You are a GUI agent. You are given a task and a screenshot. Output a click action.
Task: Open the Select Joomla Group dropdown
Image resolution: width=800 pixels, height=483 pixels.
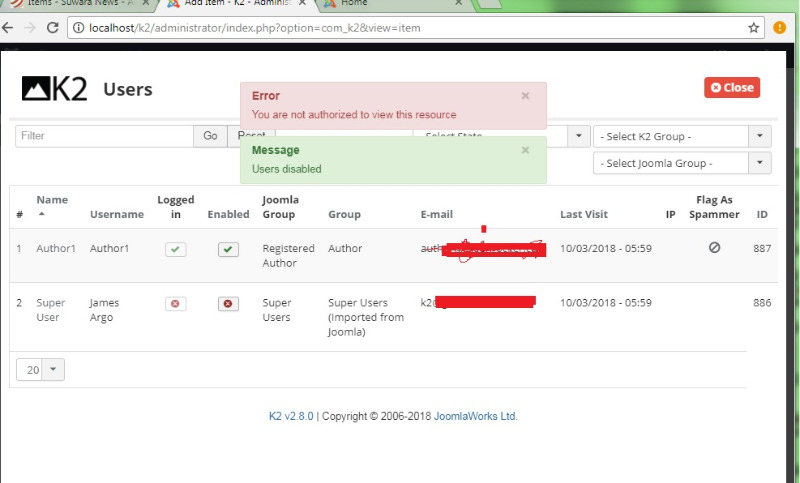pyautogui.click(x=682, y=163)
